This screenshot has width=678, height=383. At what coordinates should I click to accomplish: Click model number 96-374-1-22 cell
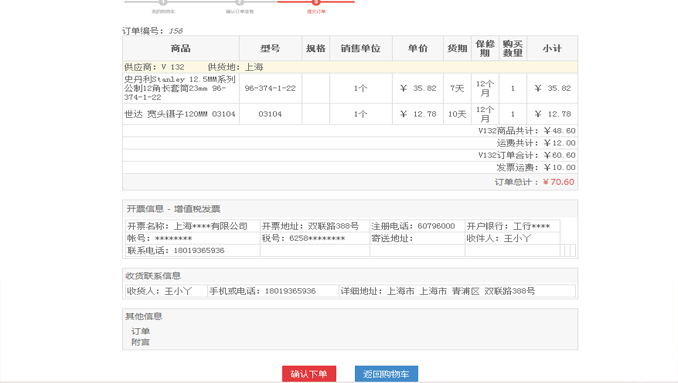pyautogui.click(x=270, y=88)
